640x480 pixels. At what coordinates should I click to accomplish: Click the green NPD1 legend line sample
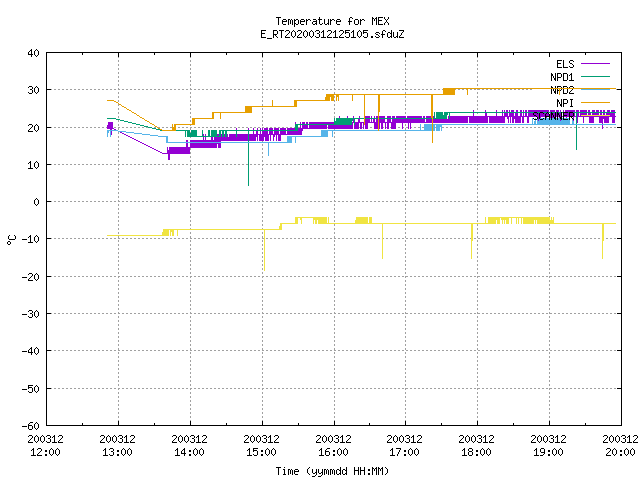(x=595, y=76)
